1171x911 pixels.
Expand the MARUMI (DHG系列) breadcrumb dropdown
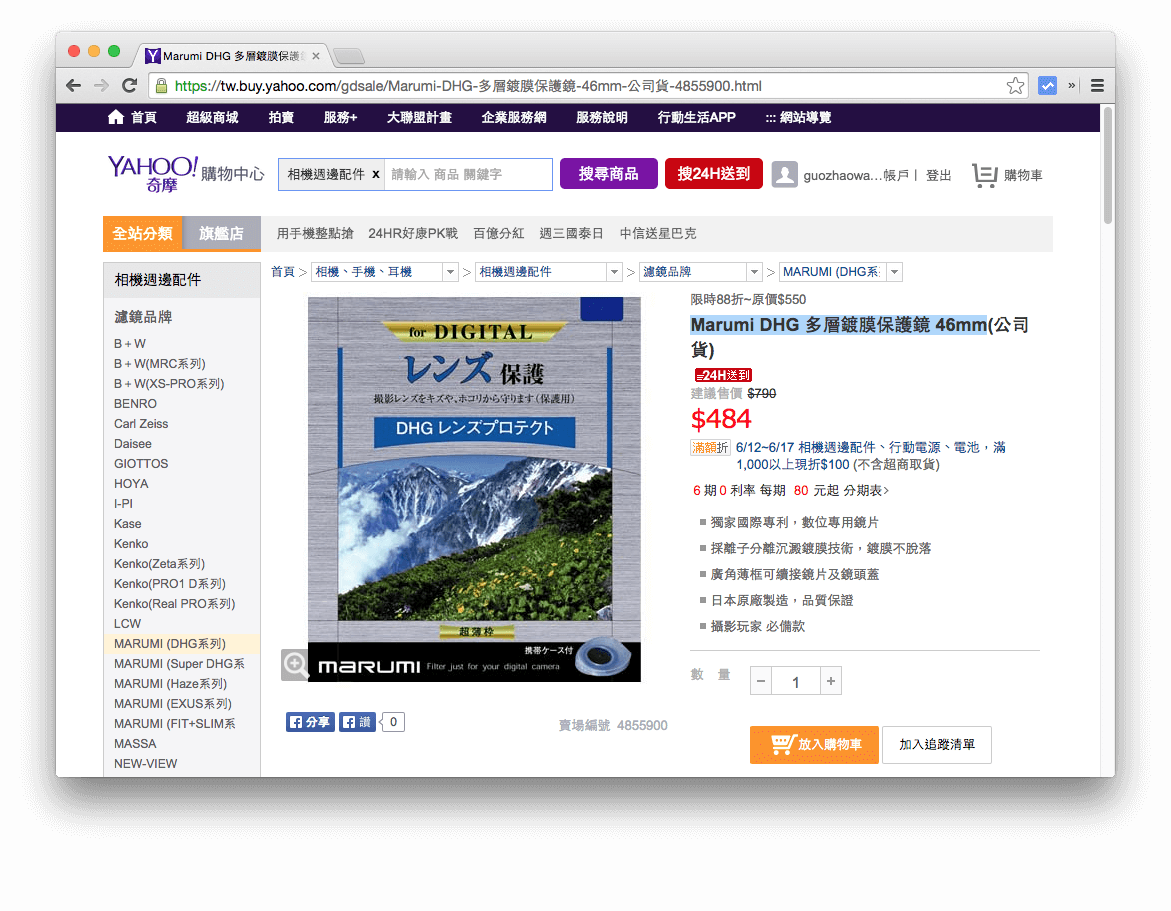[893, 272]
